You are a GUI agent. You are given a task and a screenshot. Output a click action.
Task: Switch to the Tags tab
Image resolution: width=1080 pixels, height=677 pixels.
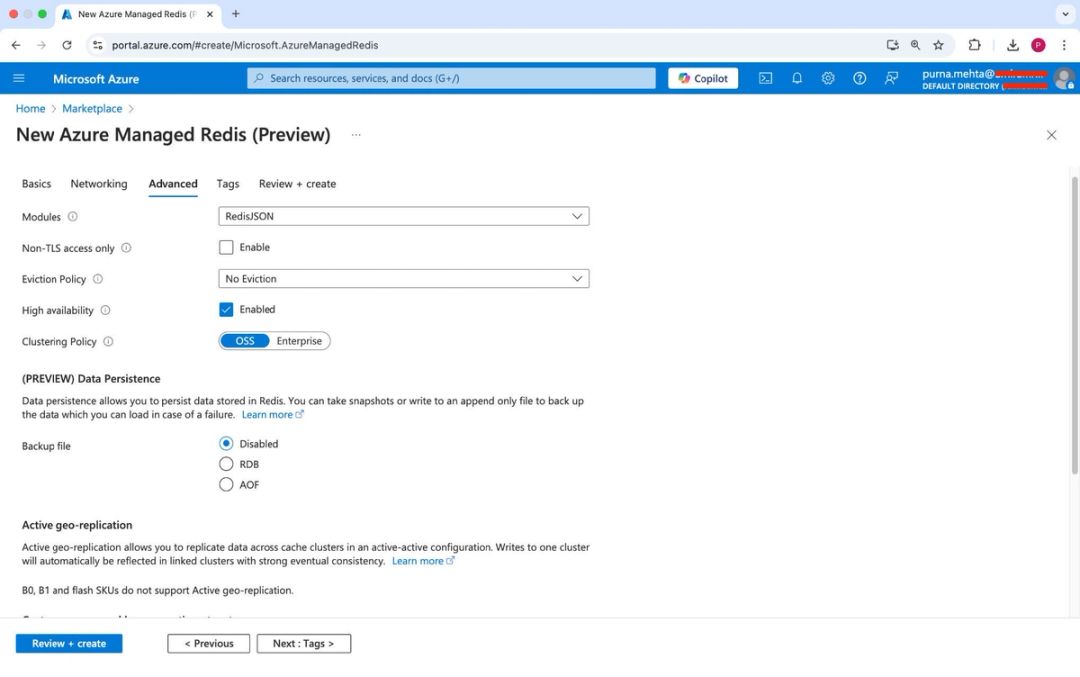[227, 184]
